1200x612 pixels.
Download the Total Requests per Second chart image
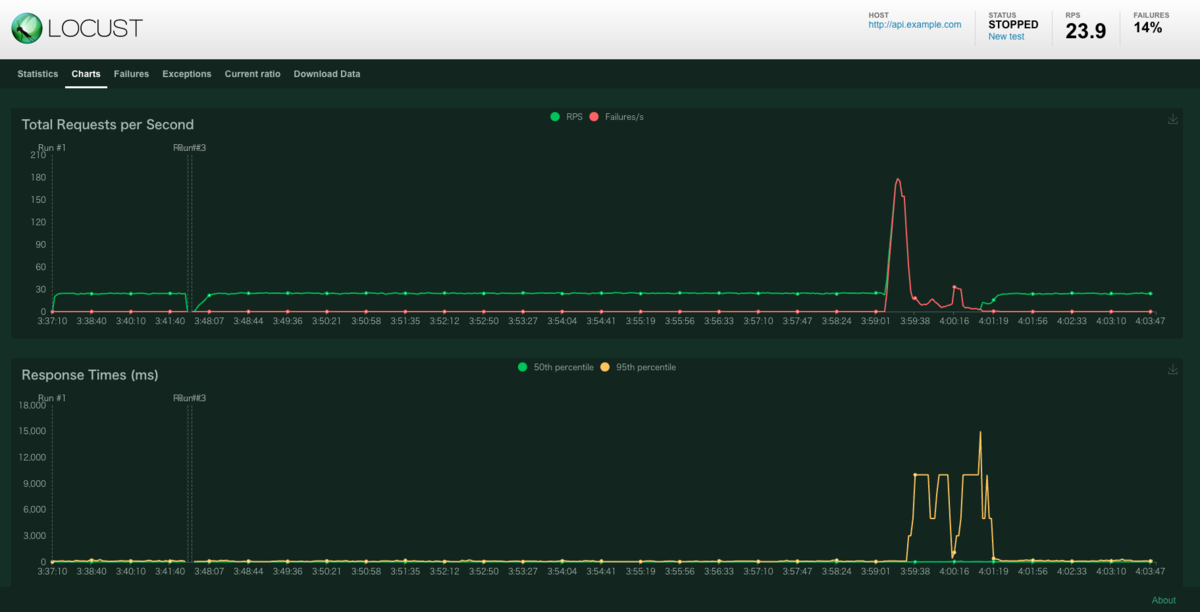point(1172,119)
